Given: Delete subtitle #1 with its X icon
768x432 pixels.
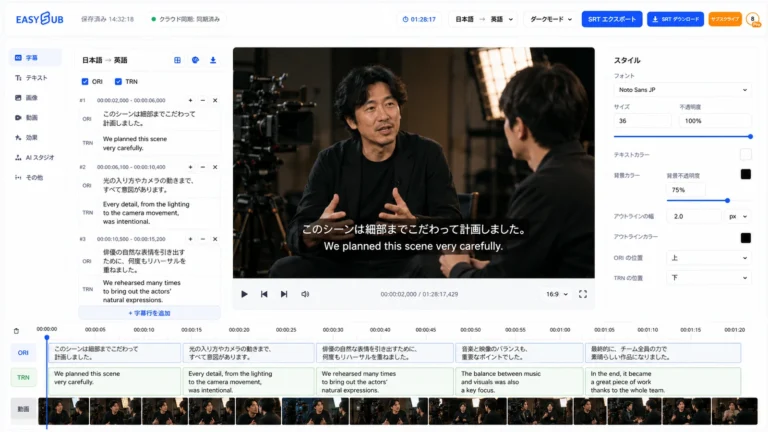Looking at the screenshot, I should [x=215, y=100].
